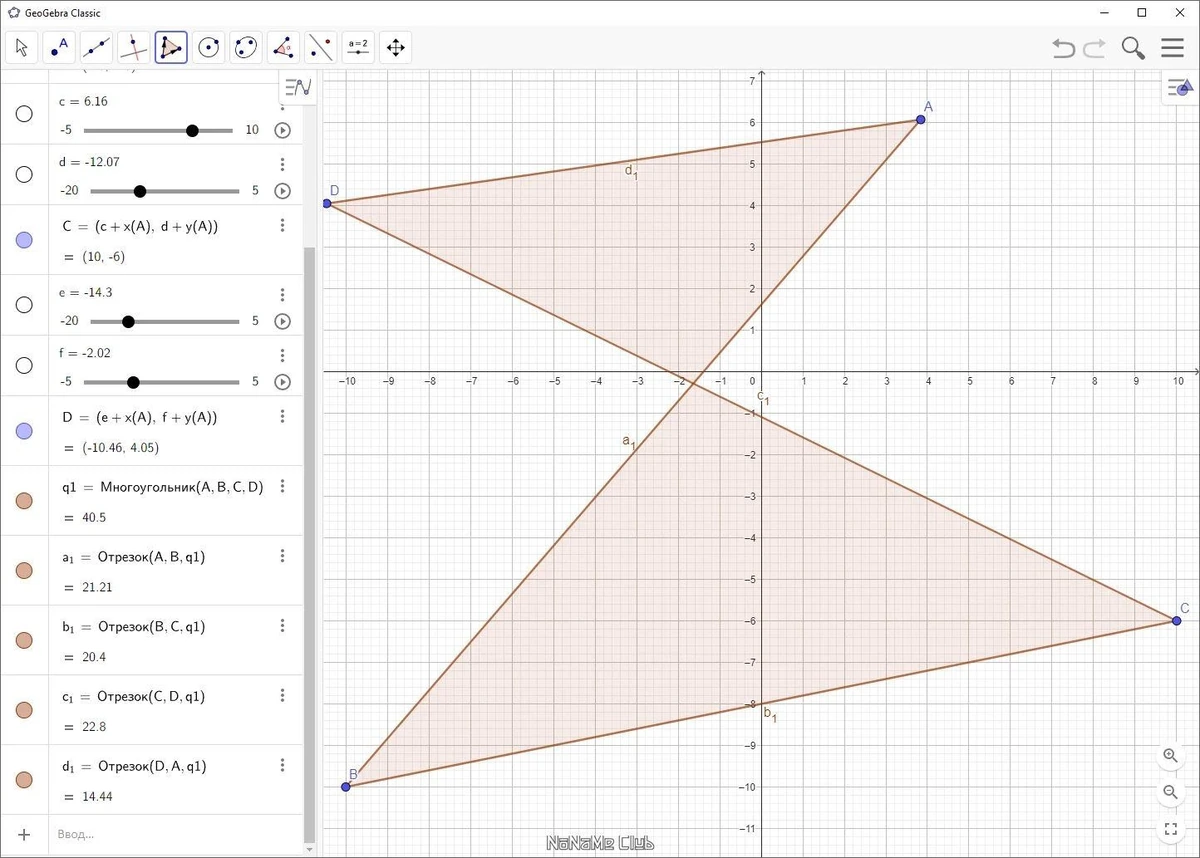Toggle visibility of slider c
1200x858 pixels.
(24, 114)
